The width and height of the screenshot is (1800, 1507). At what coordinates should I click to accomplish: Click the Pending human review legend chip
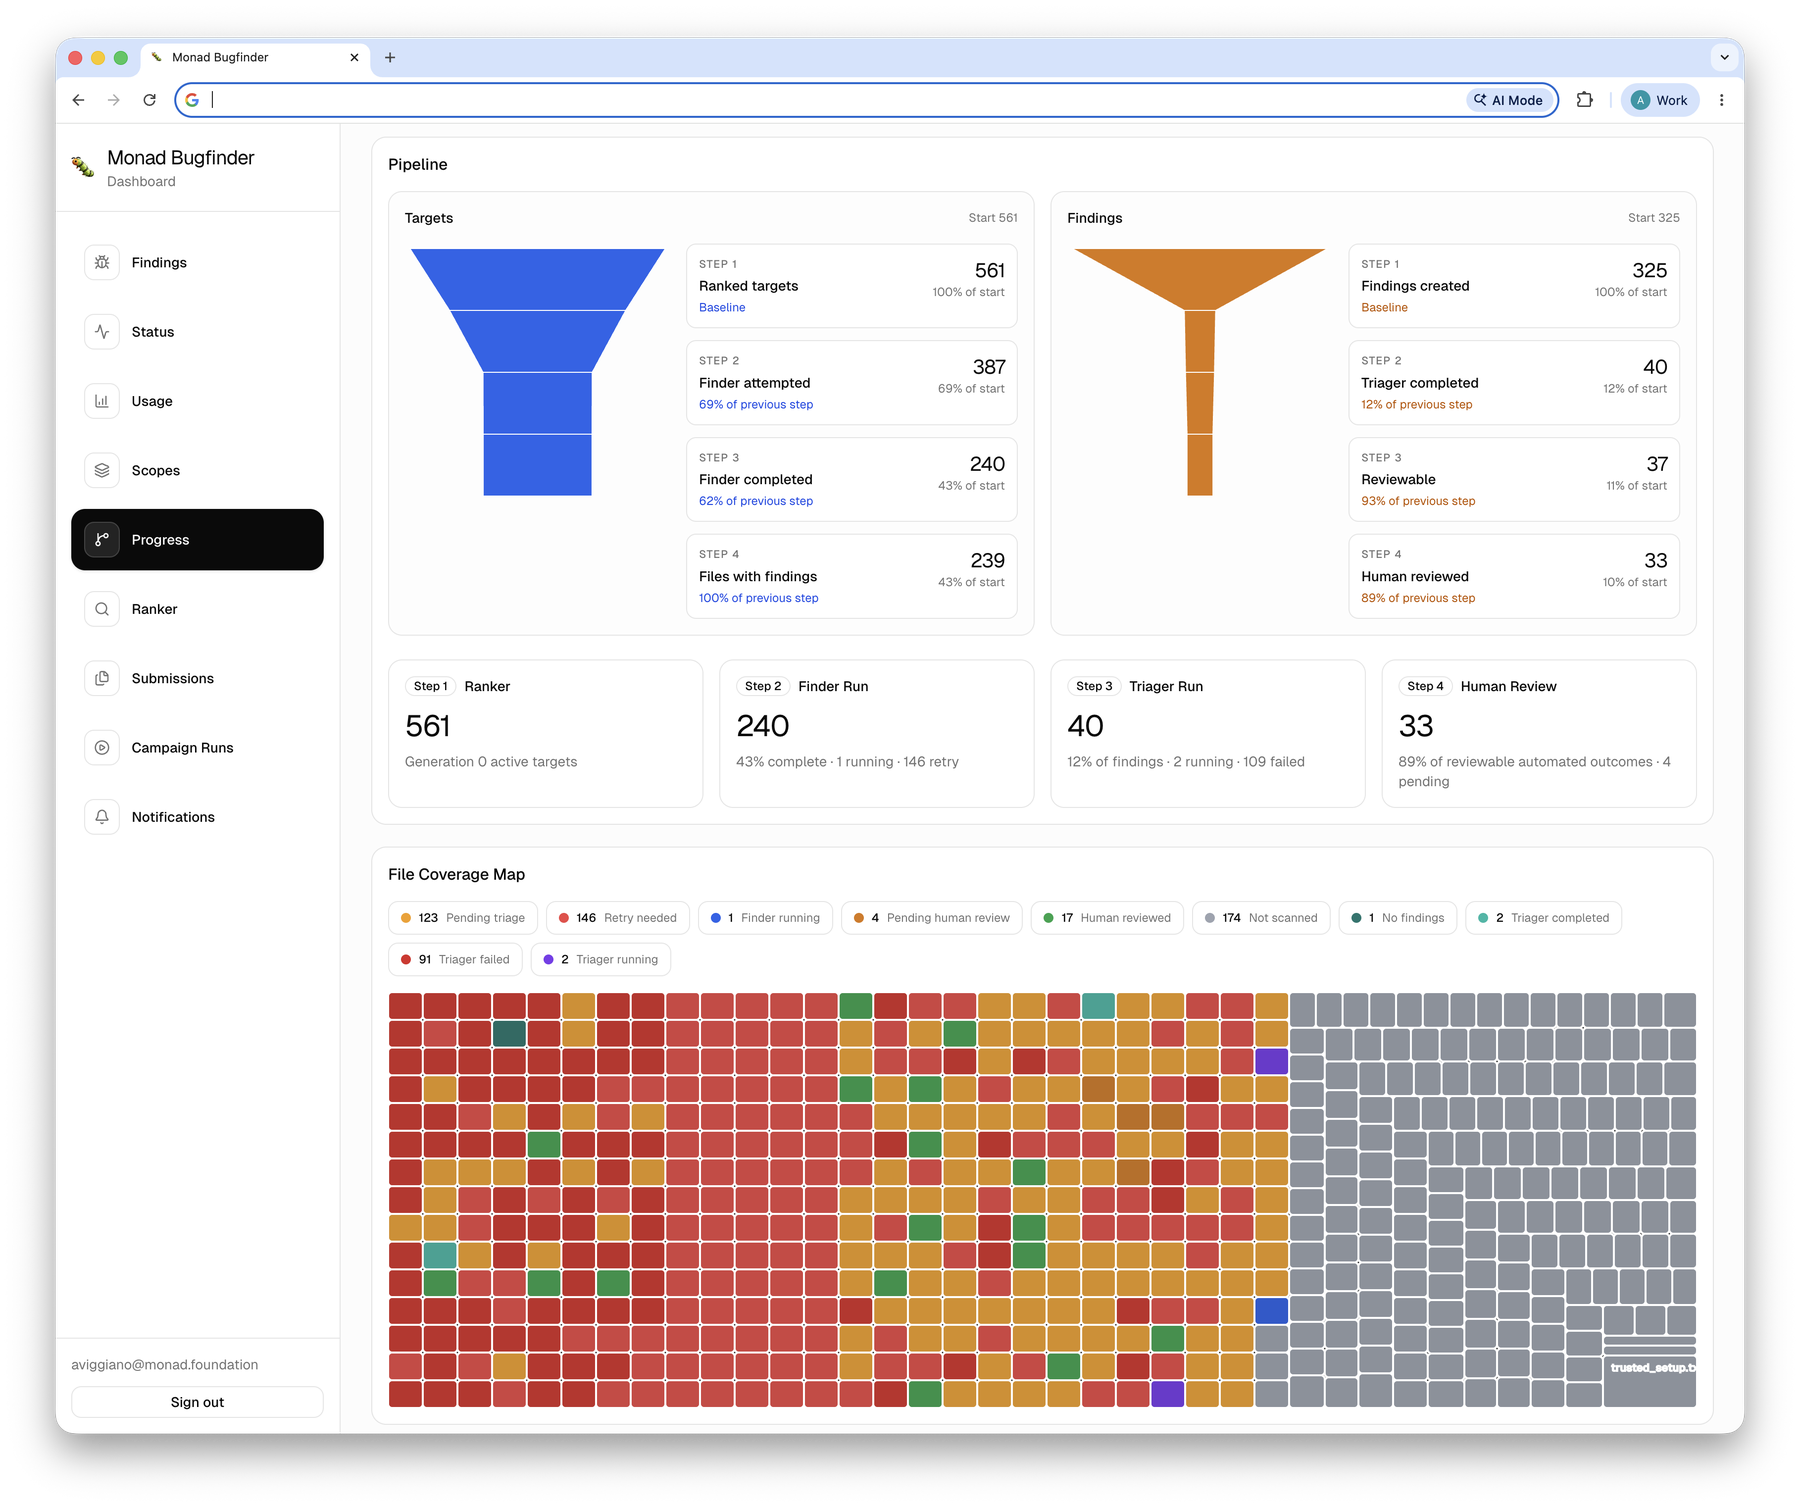coord(932,918)
